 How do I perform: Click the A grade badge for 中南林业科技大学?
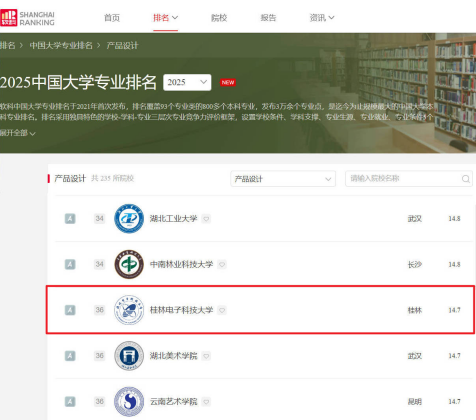(x=70, y=264)
